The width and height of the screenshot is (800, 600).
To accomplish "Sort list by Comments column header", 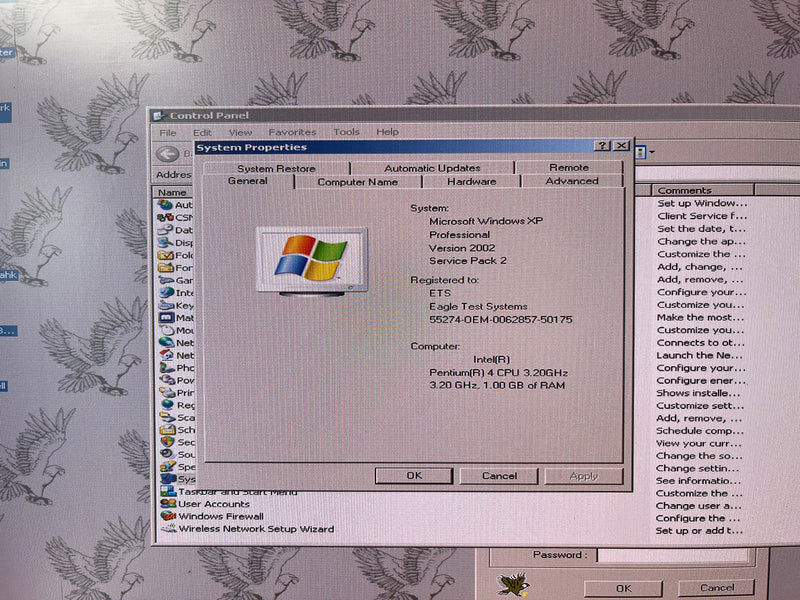I will coord(700,190).
